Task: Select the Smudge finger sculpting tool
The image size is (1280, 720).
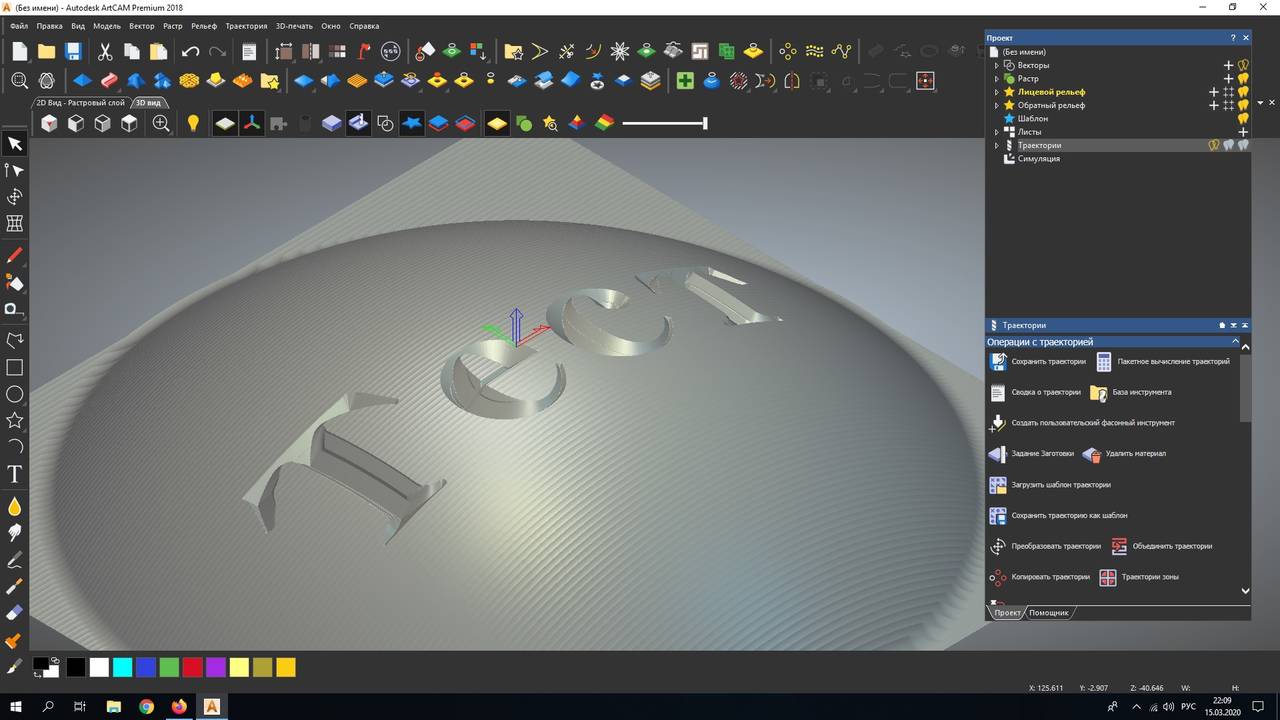Action: (x=15, y=533)
